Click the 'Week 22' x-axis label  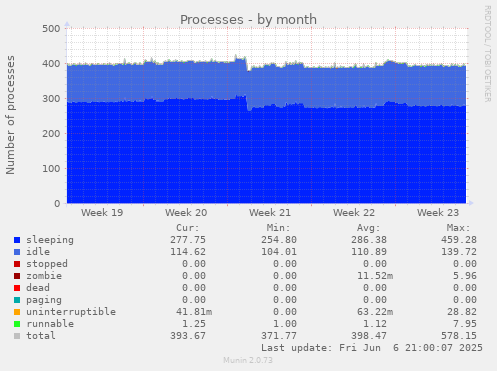pyautogui.click(x=354, y=213)
